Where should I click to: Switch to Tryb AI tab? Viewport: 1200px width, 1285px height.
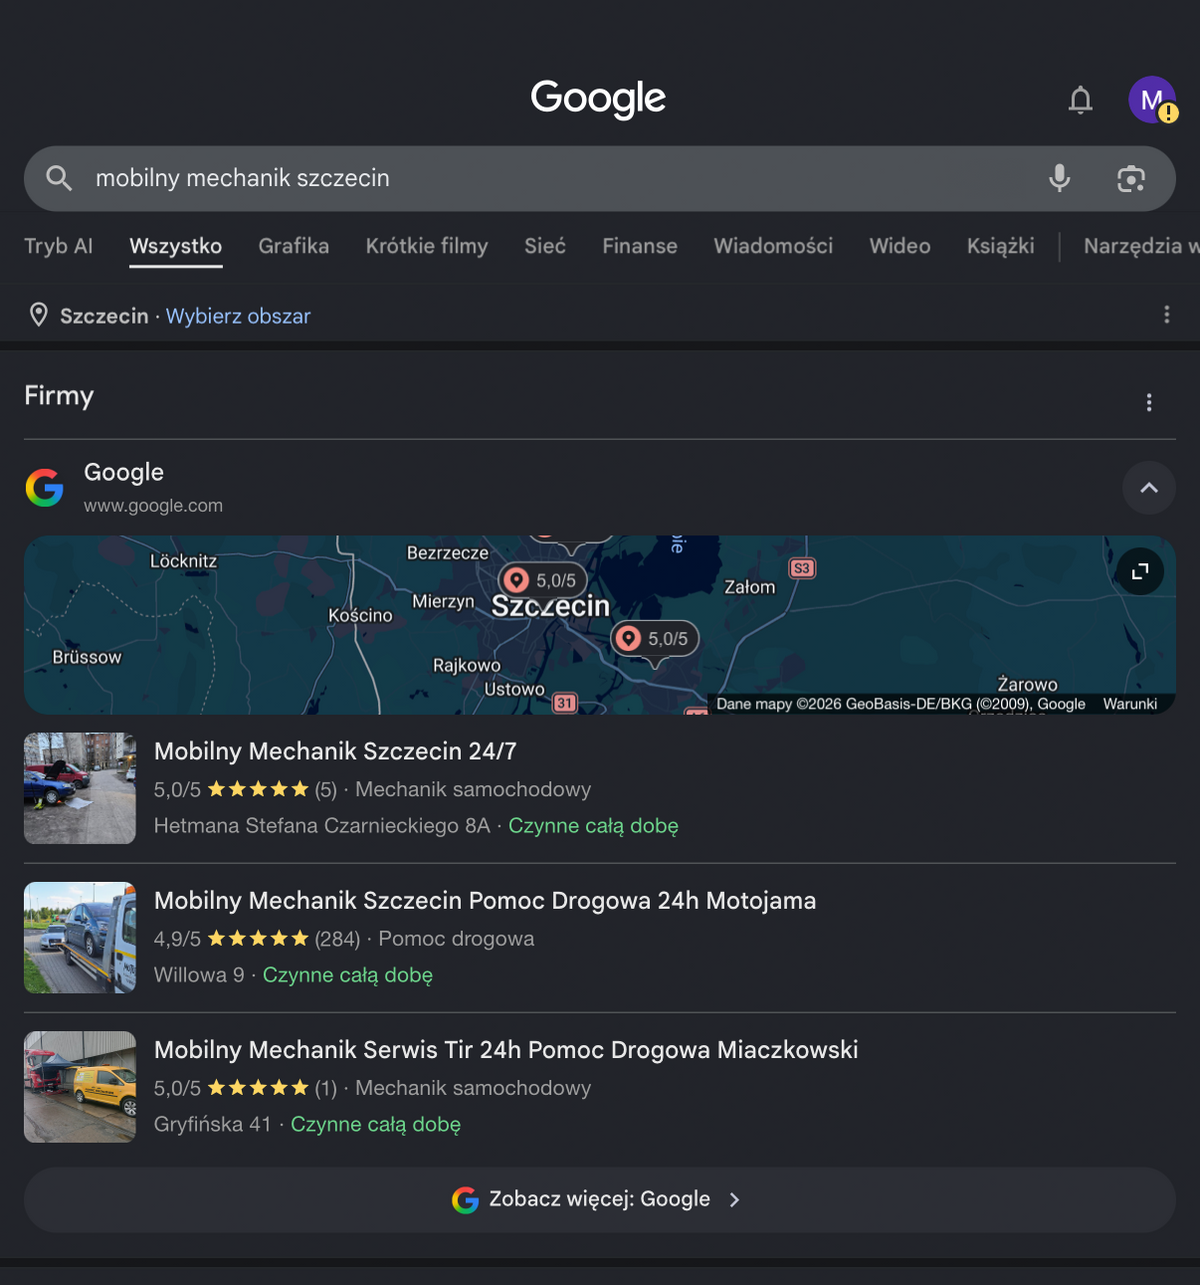point(58,246)
